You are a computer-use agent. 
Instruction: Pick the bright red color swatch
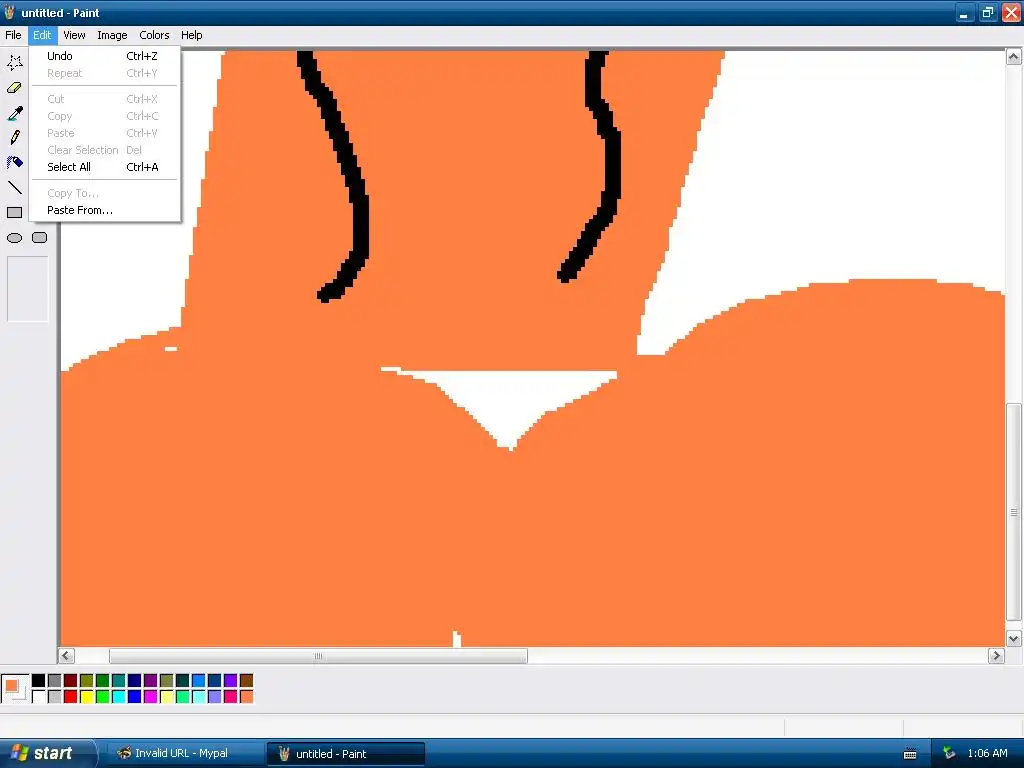pyautogui.click(x=71, y=697)
